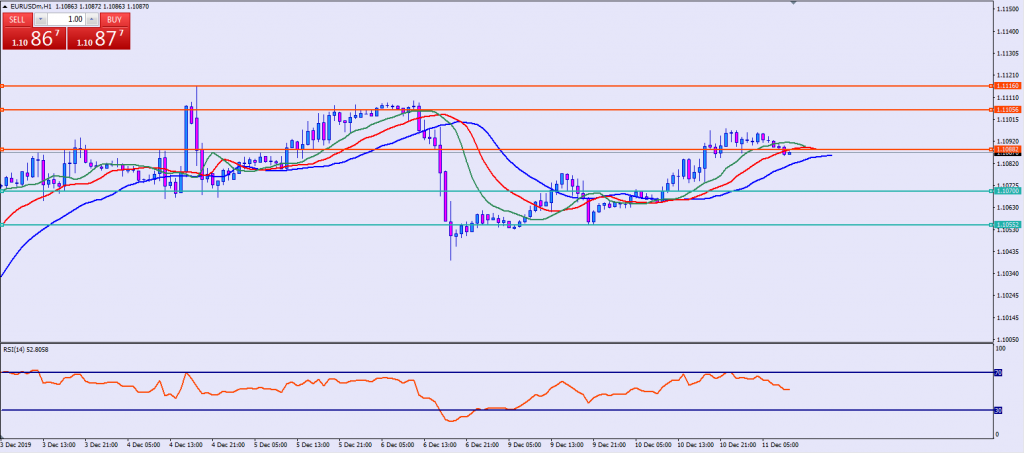Image resolution: width=1024 pixels, height=453 pixels.
Task: Click the RSI level 70 label
Action: click(997, 373)
